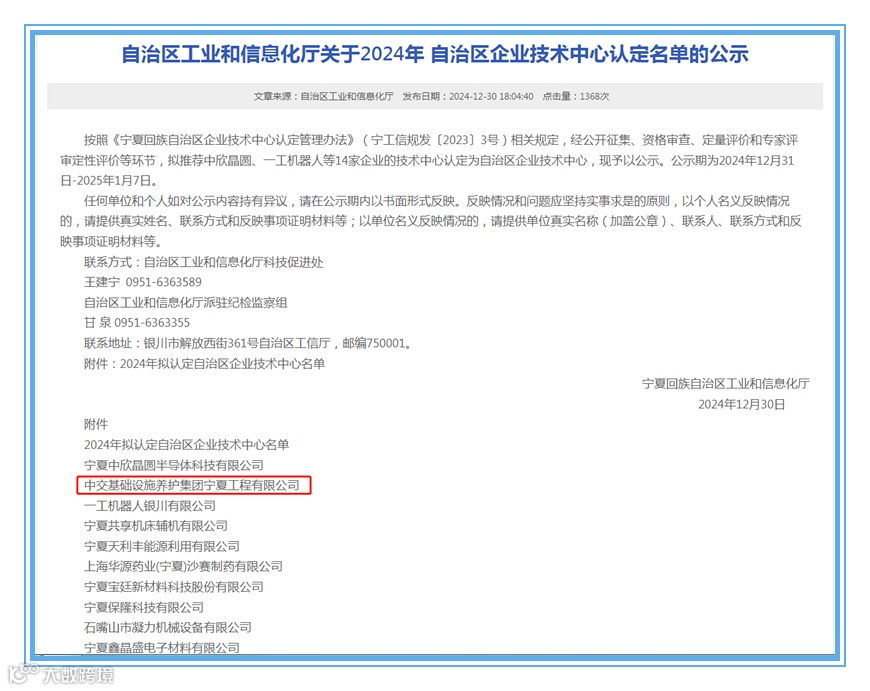The height and width of the screenshot is (691, 870).
Task: Select 宁夏共享机床辅机有限公司 in the list
Action: click(x=156, y=526)
